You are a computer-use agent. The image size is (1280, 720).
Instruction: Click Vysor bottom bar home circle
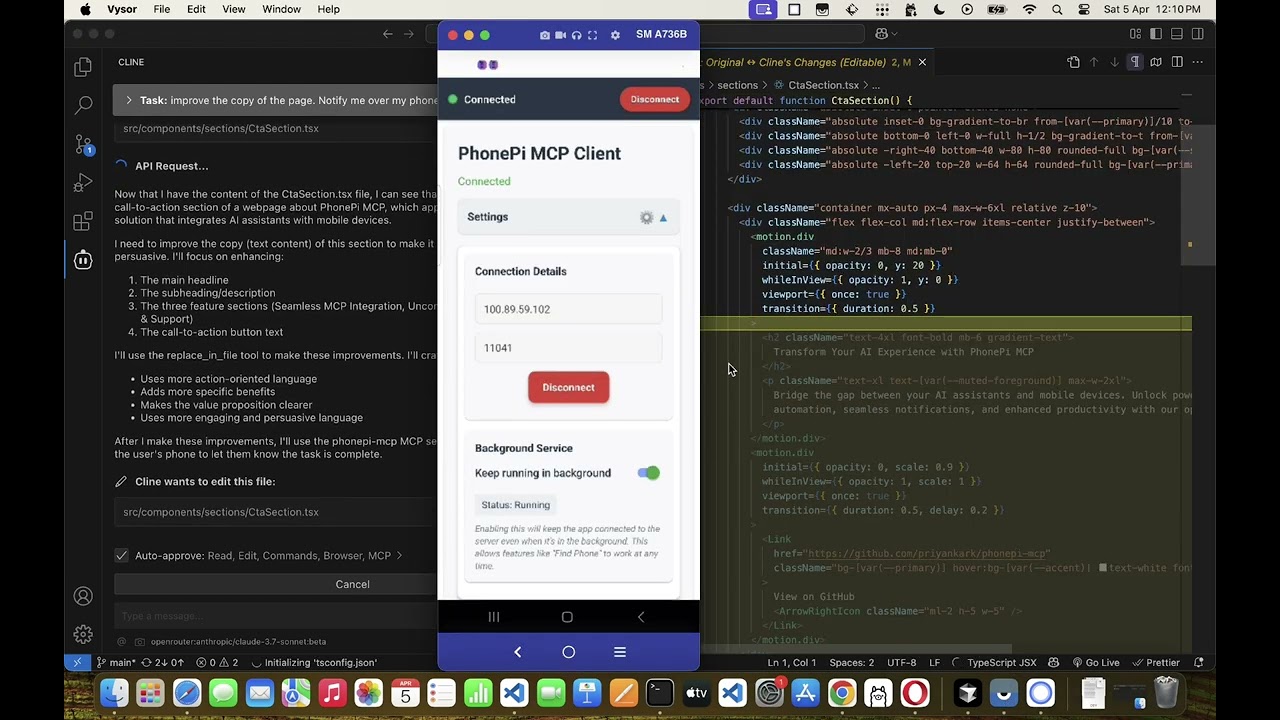(x=568, y=652)
